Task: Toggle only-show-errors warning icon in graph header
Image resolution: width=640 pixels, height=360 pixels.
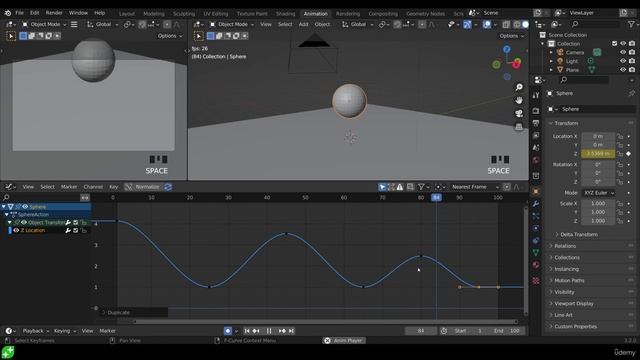Action: (x=400, y=187)
